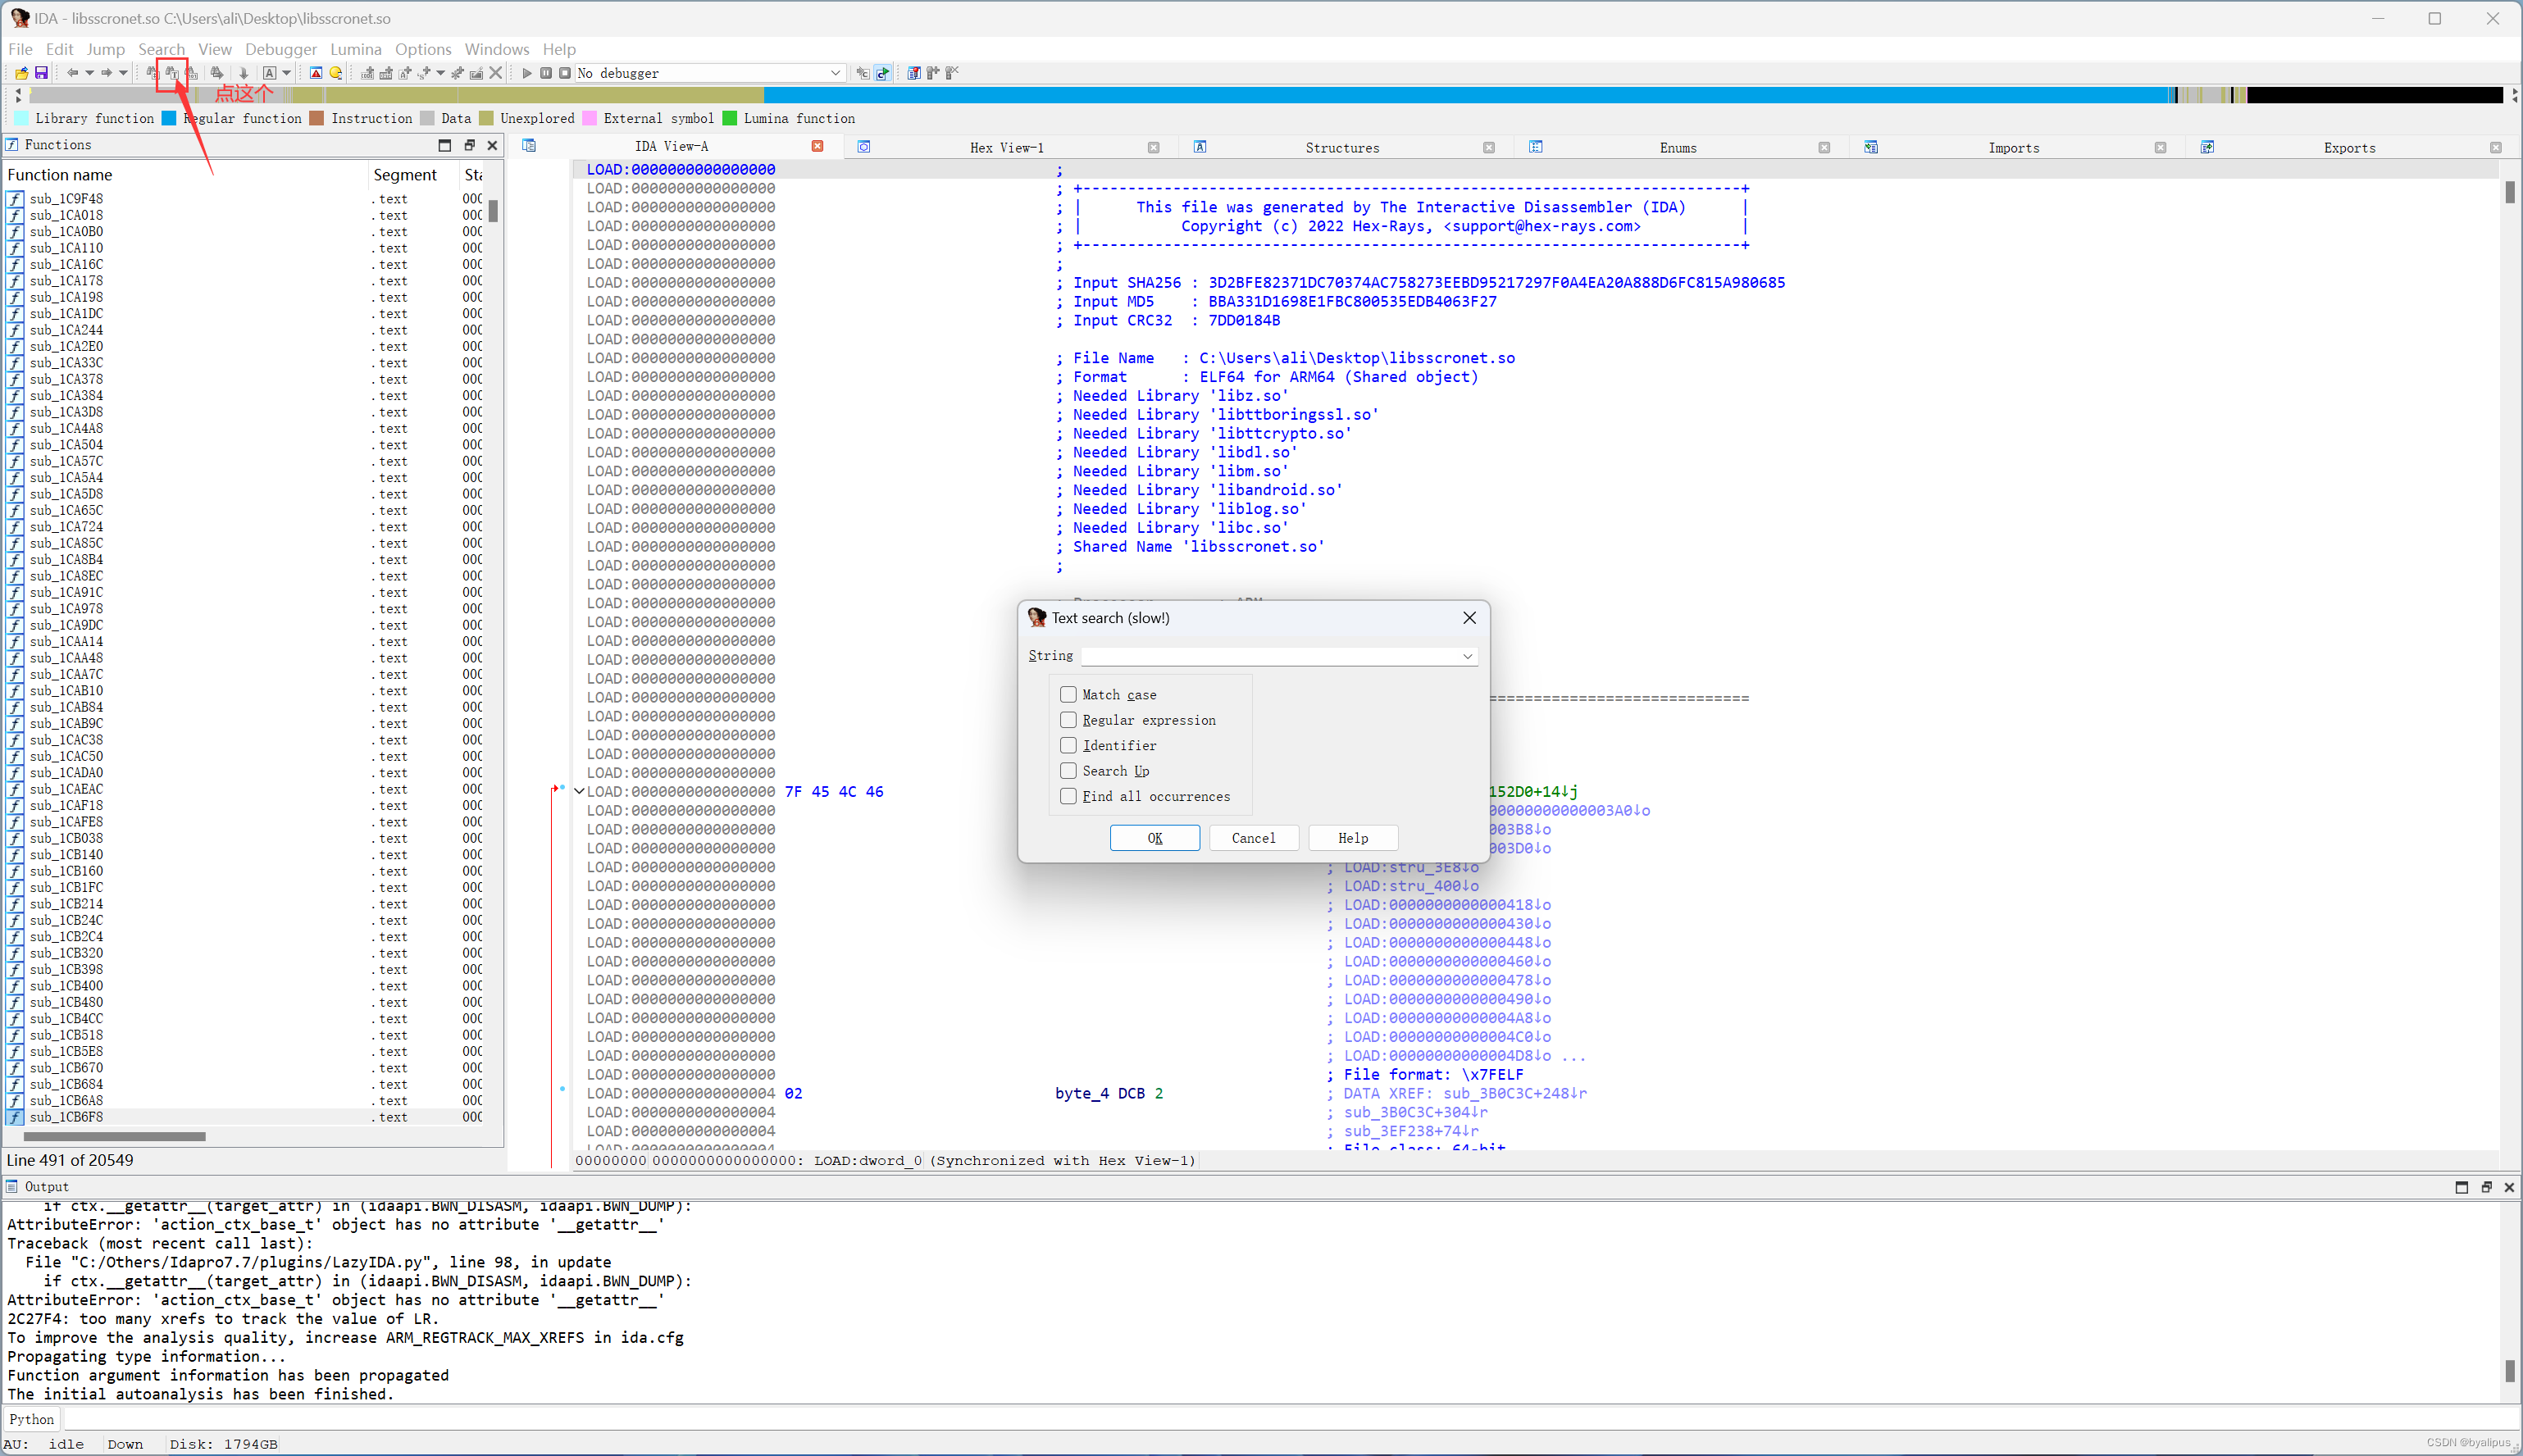Switch to the Hex View-1 tab
The height and width of the screenshot is (1456, 2523).
(1006, 147)
